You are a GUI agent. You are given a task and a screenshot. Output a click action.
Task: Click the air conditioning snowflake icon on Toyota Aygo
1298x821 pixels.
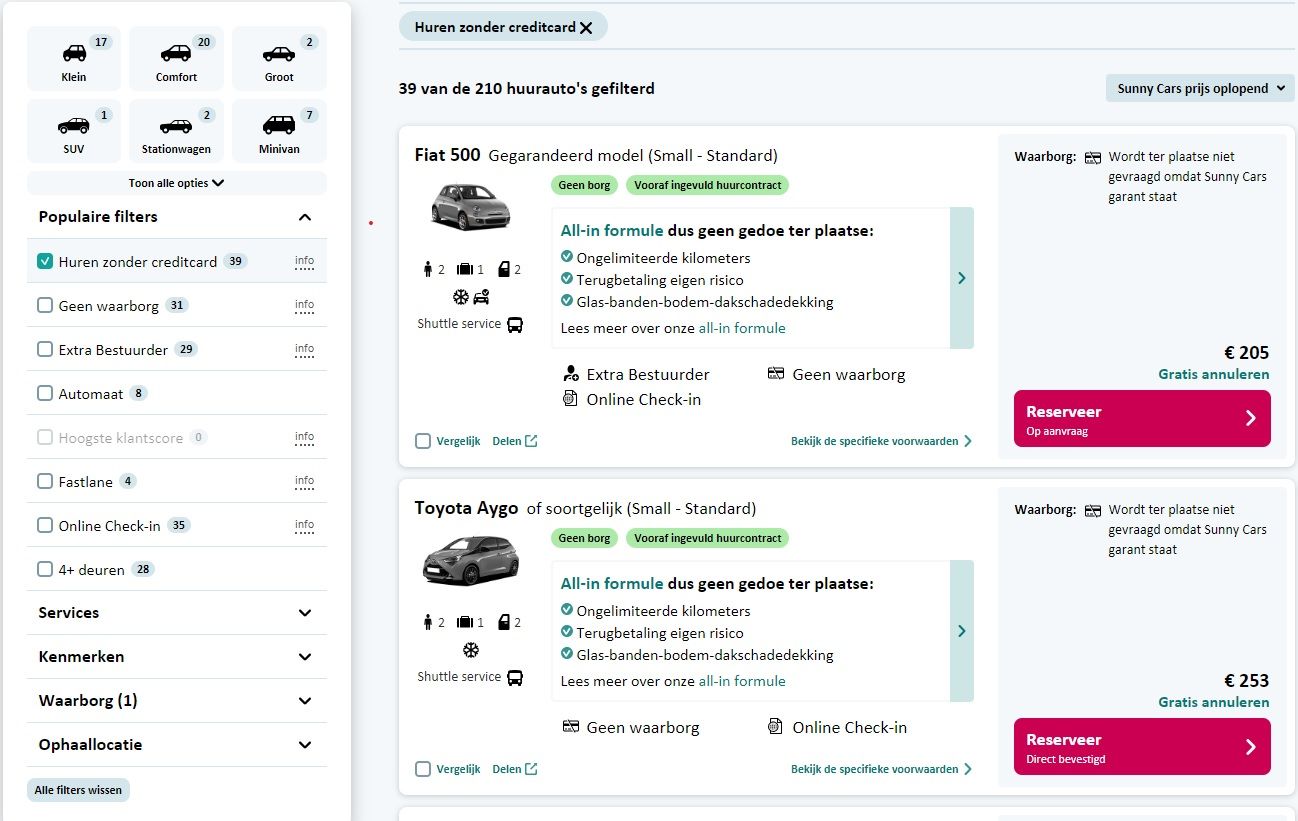point(470,650)
